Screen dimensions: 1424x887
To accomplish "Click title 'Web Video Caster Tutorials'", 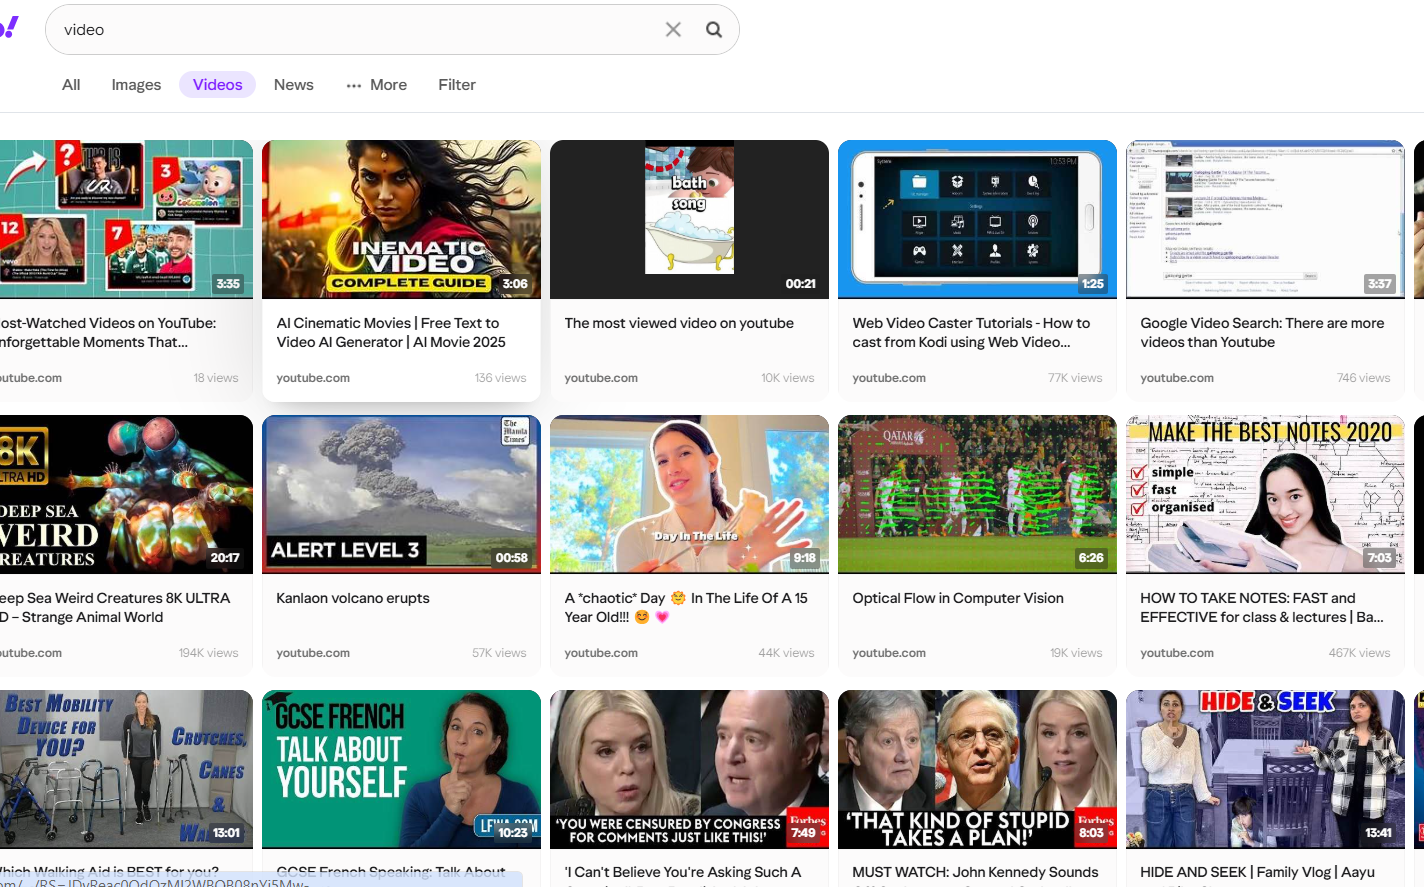I will point(971,333).
